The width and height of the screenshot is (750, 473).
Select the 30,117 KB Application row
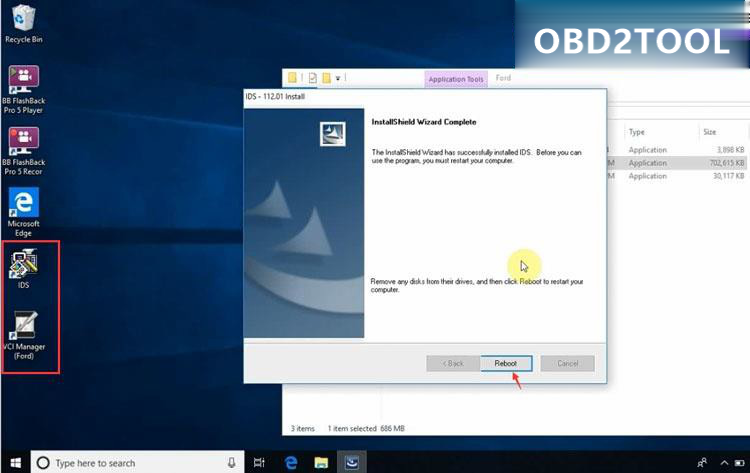tap(676, 176)
